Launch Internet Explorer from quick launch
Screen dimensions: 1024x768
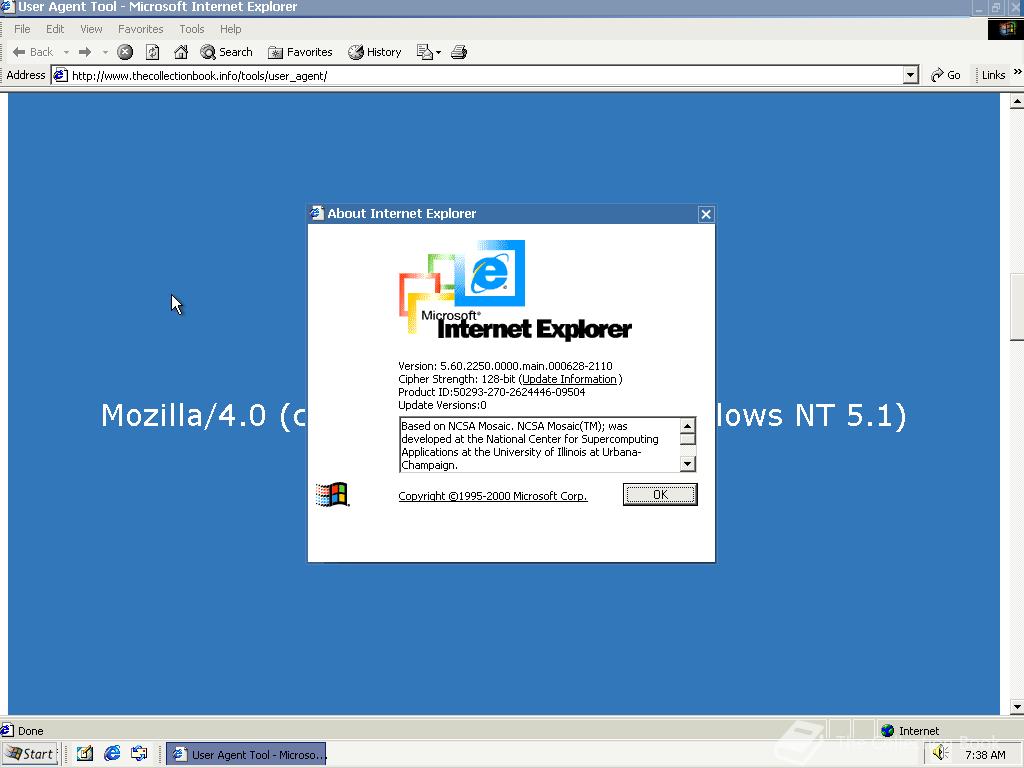(x=112, y=754)
